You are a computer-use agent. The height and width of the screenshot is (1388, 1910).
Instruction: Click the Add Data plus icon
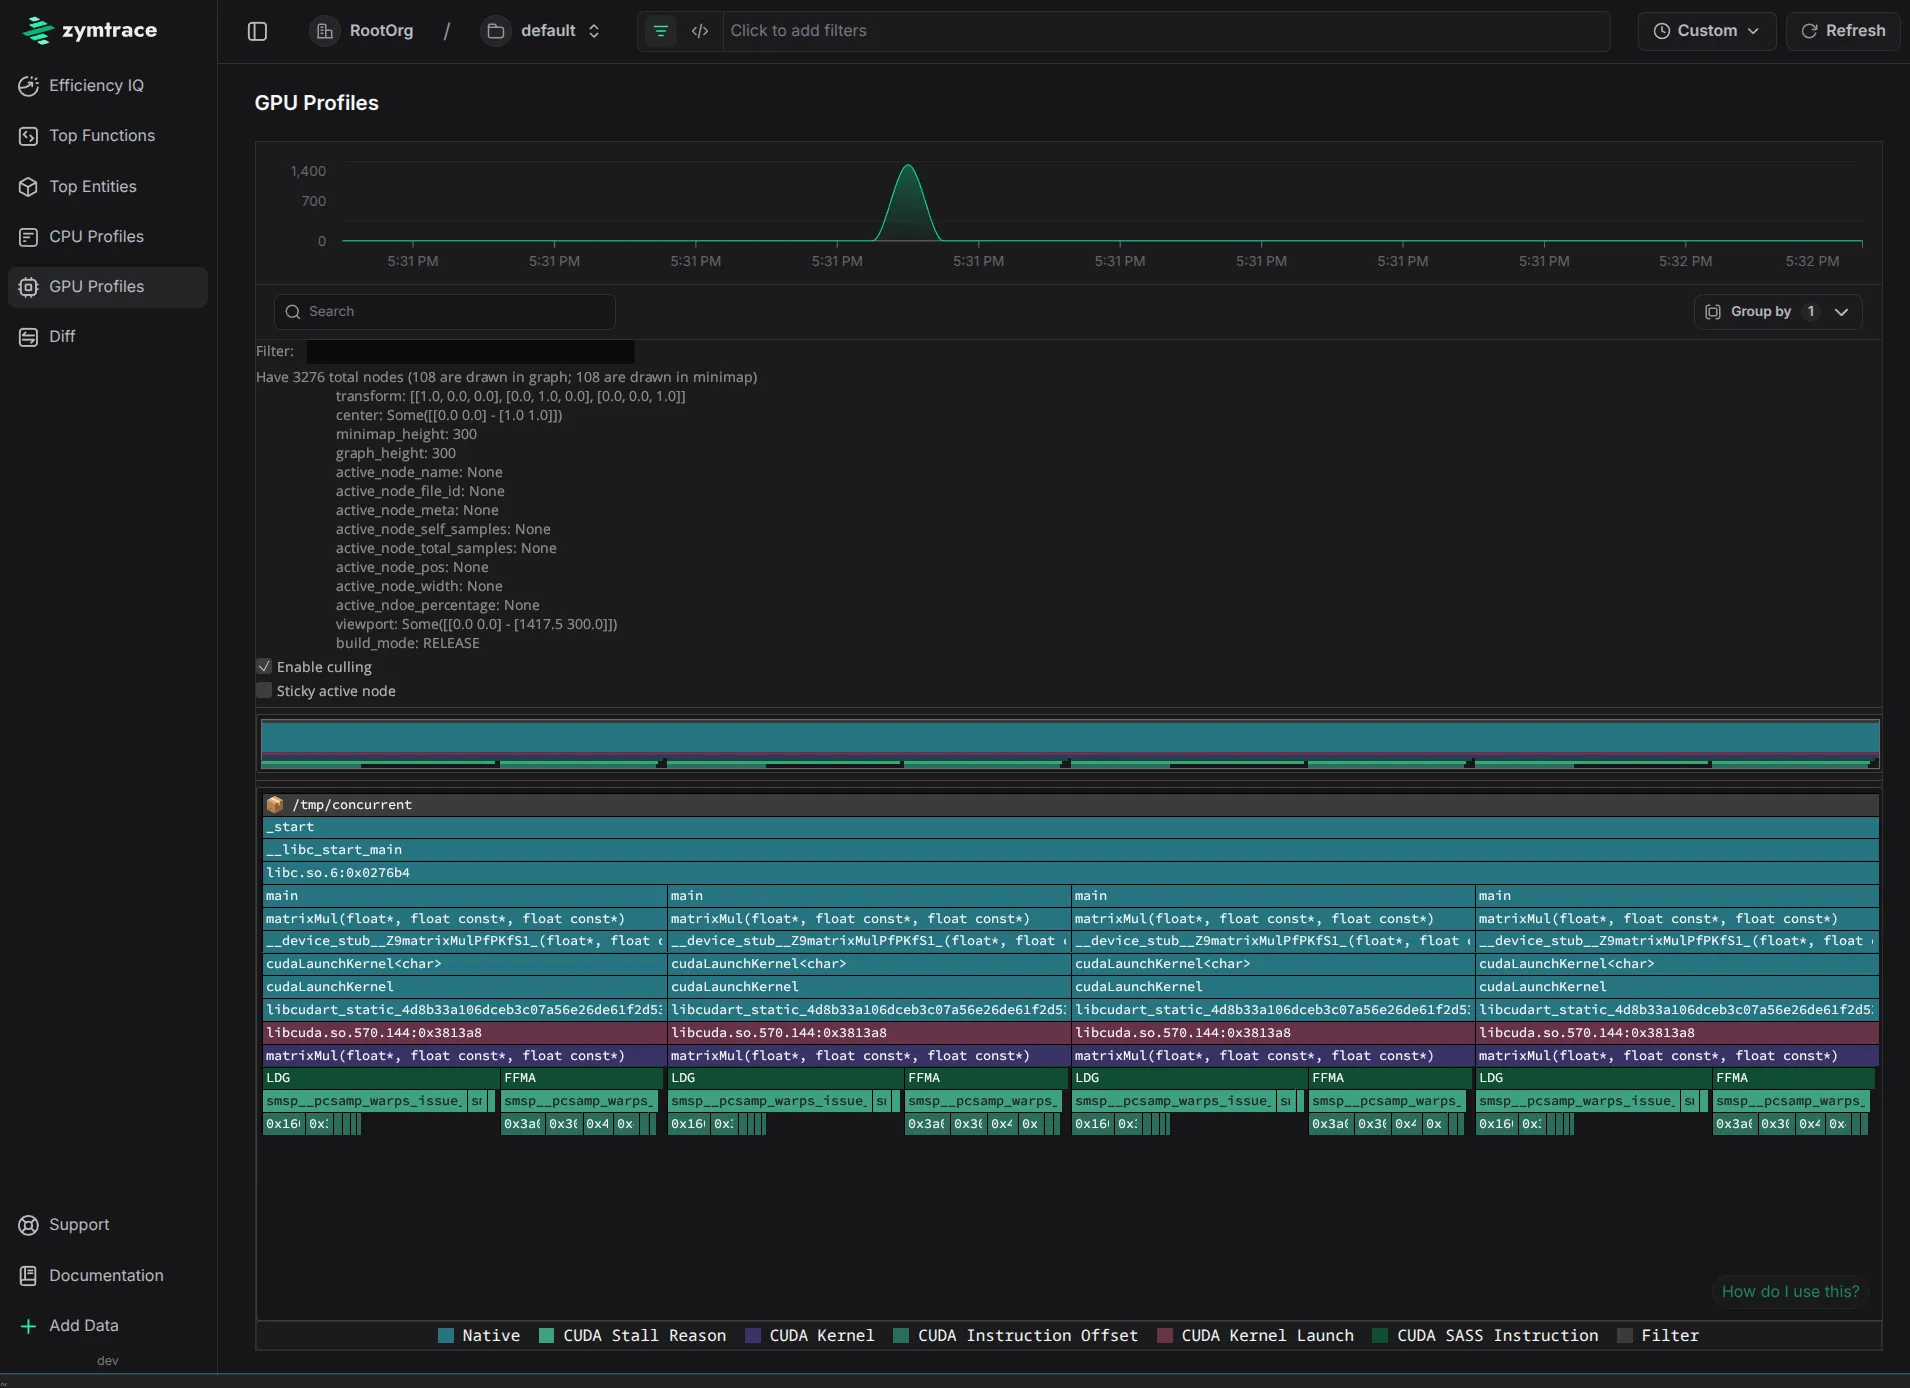click(x=28, y=1326)
